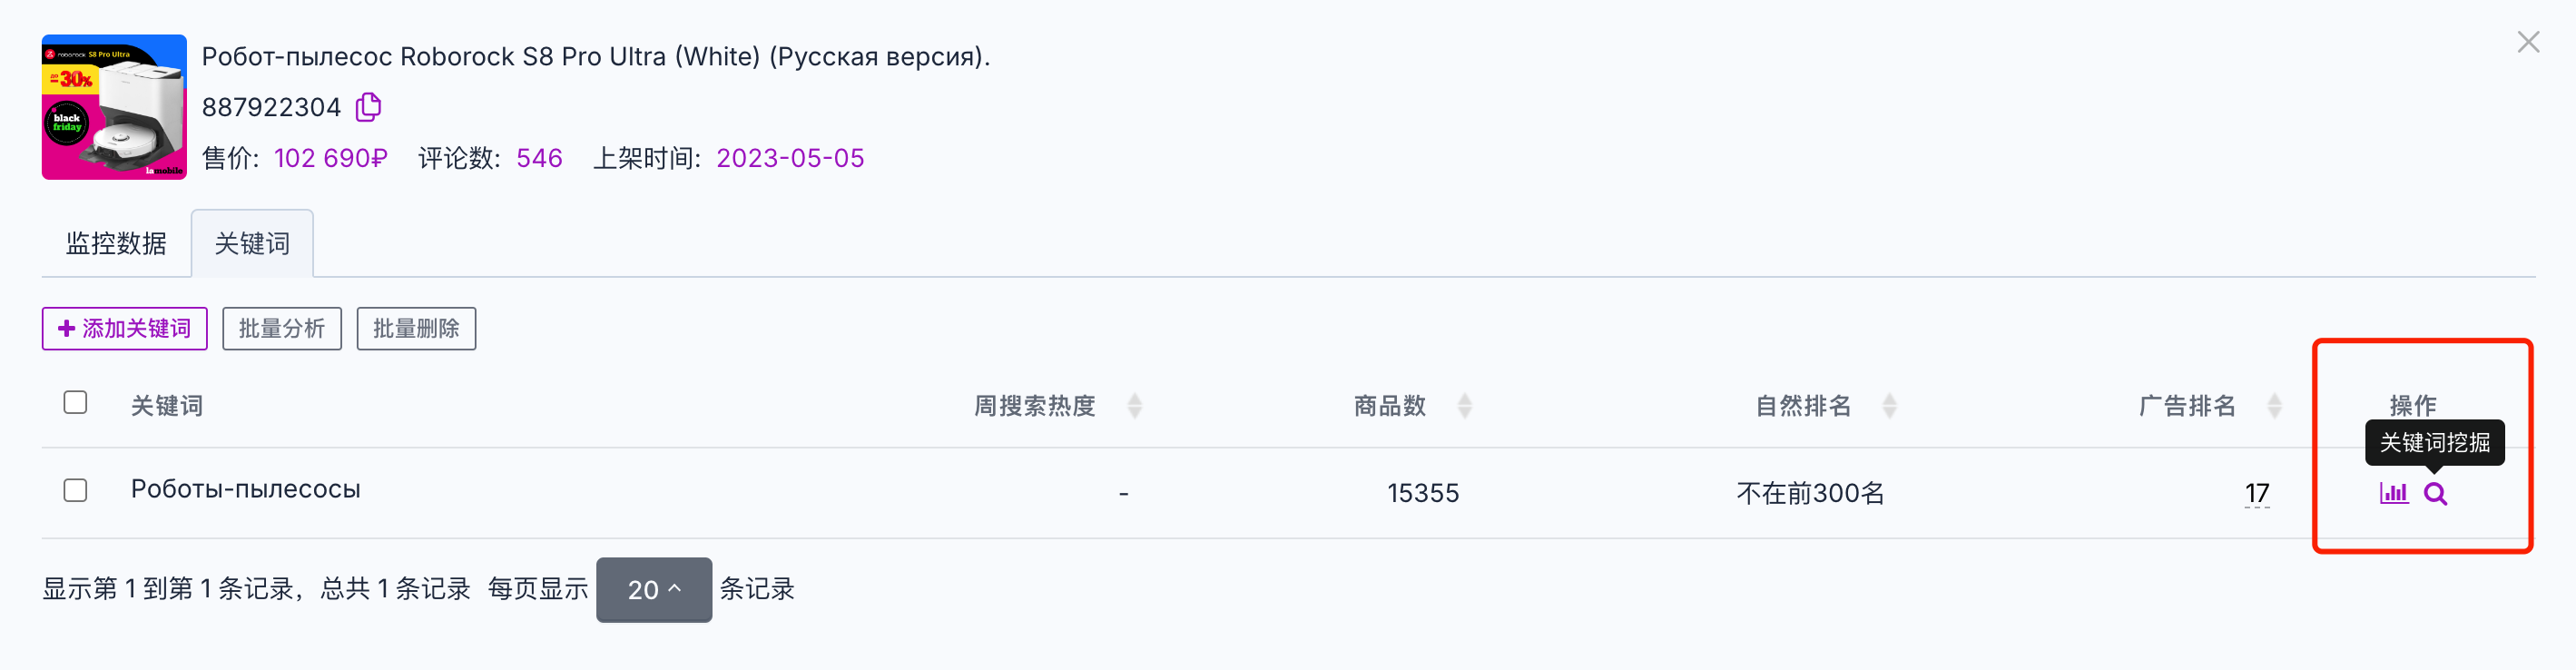Select the 关键词 tab

click(252, 243)
